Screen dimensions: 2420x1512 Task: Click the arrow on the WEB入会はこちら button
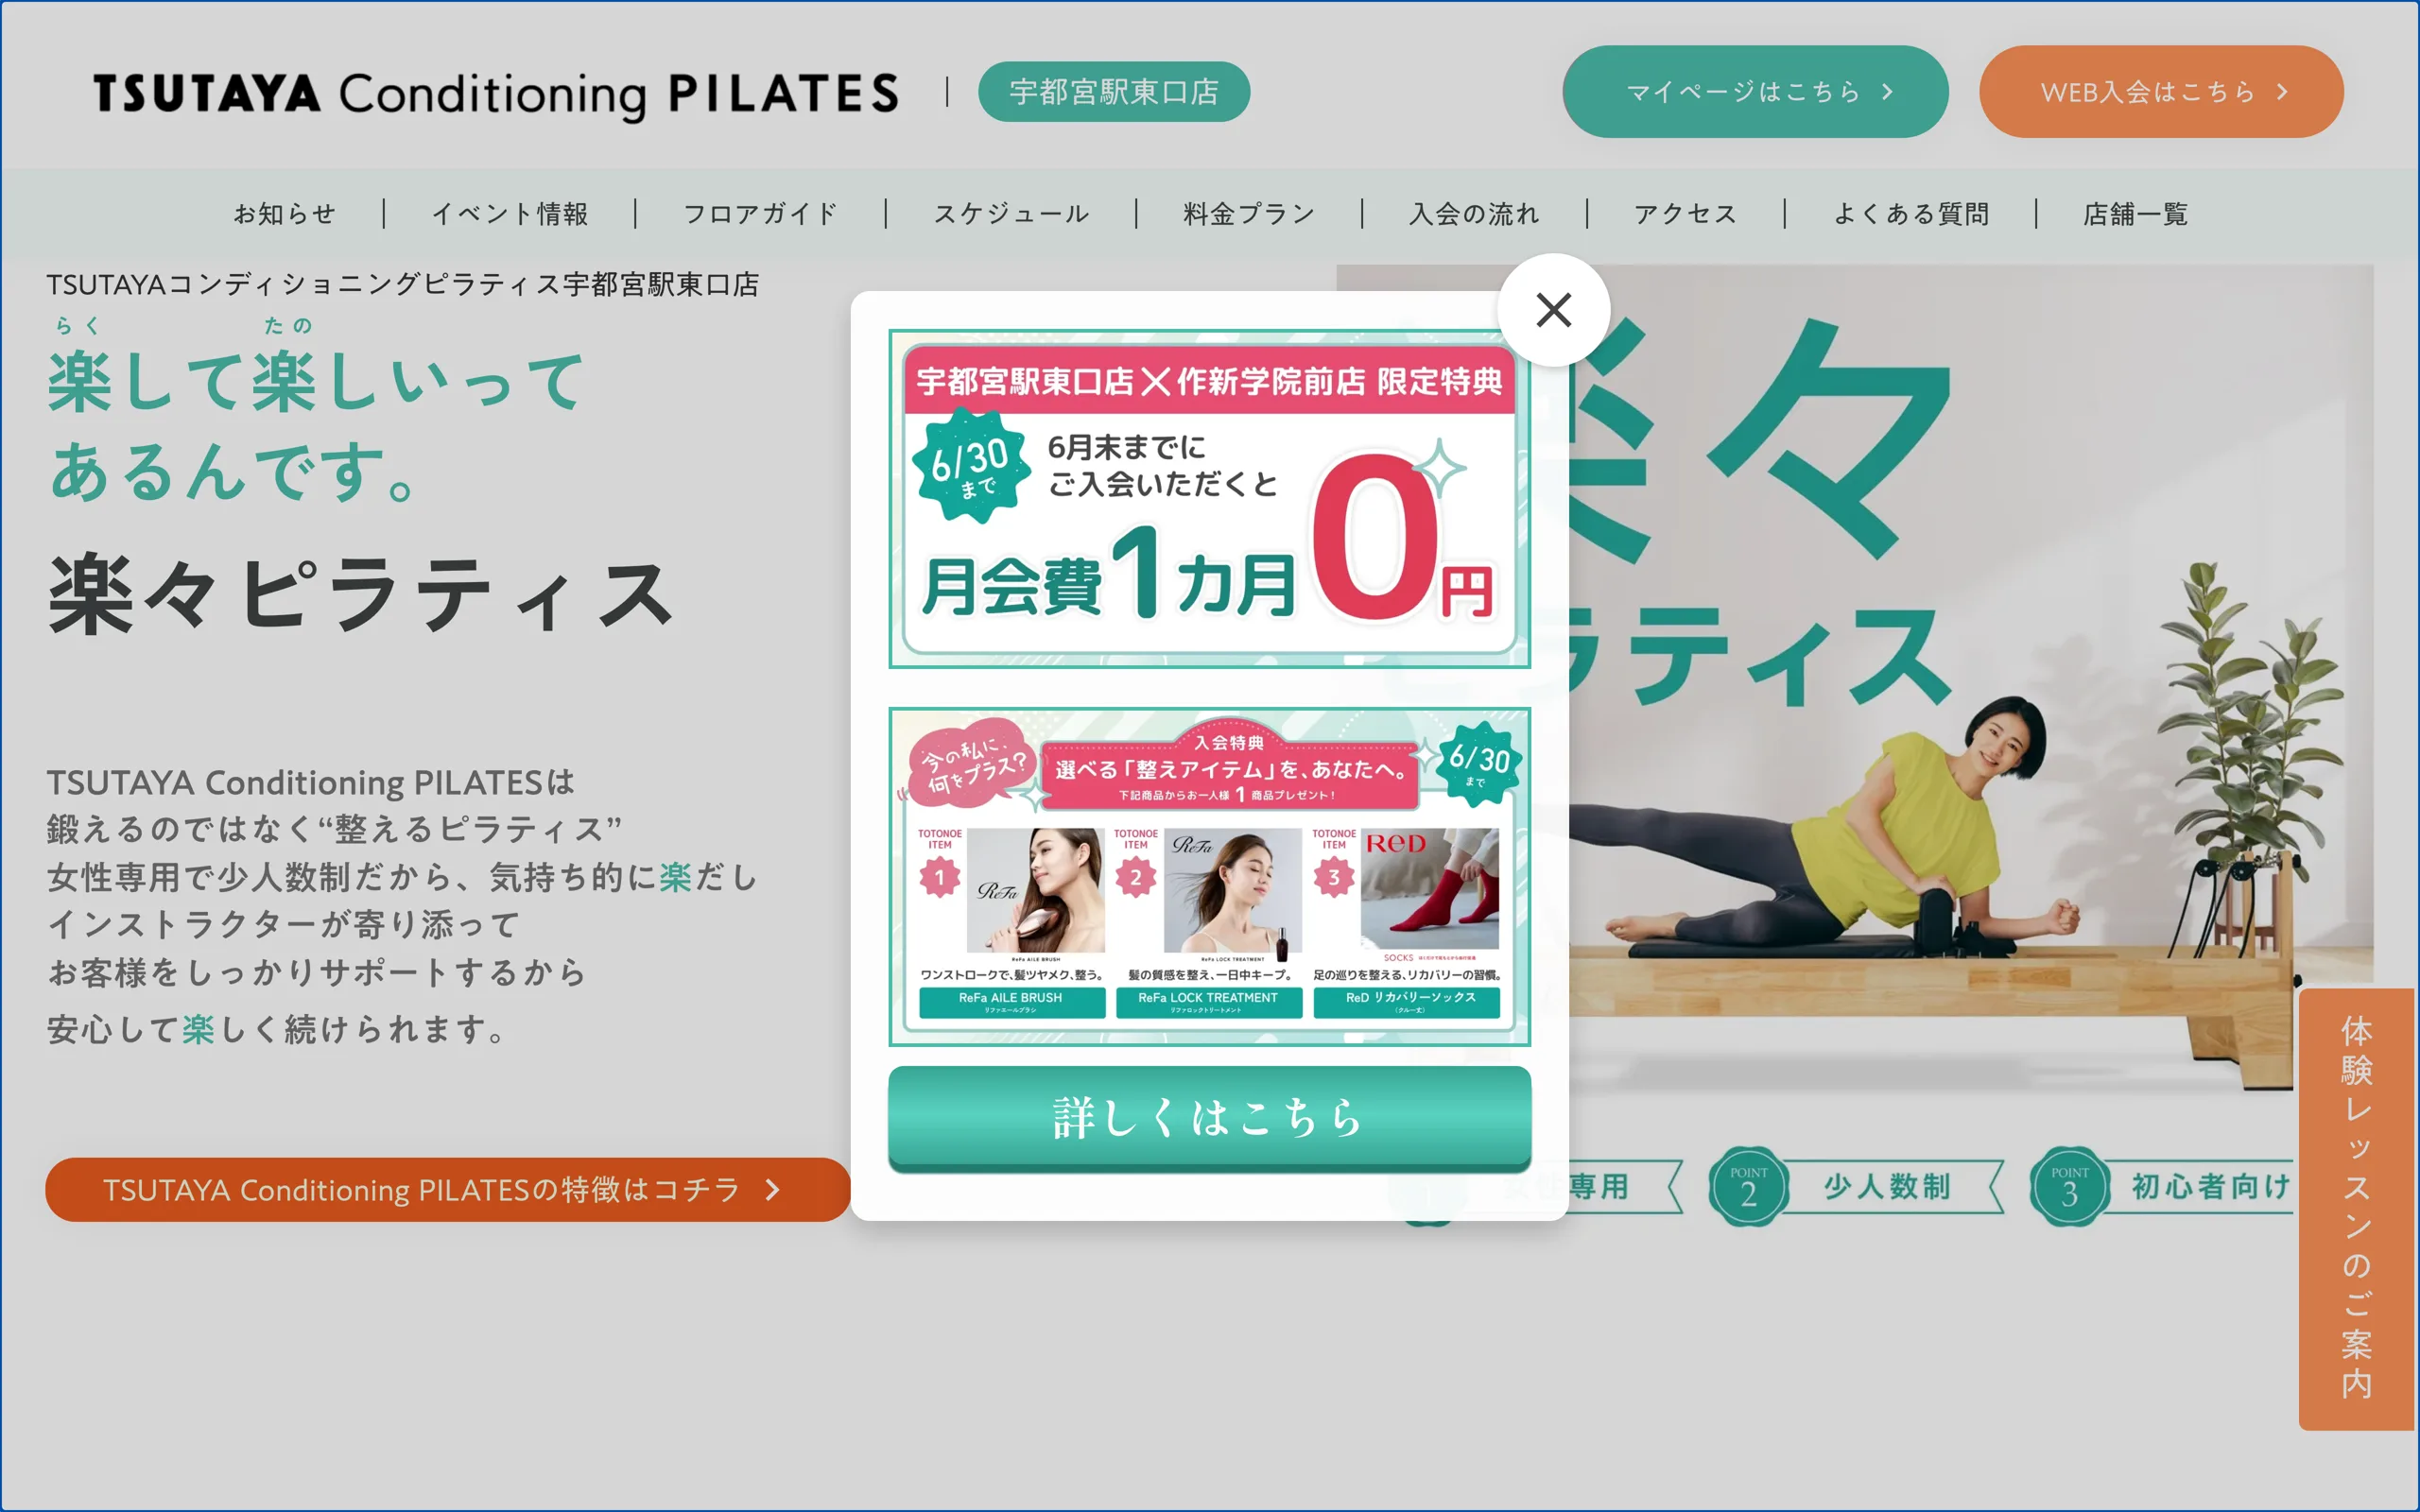tap(2282, 92)
